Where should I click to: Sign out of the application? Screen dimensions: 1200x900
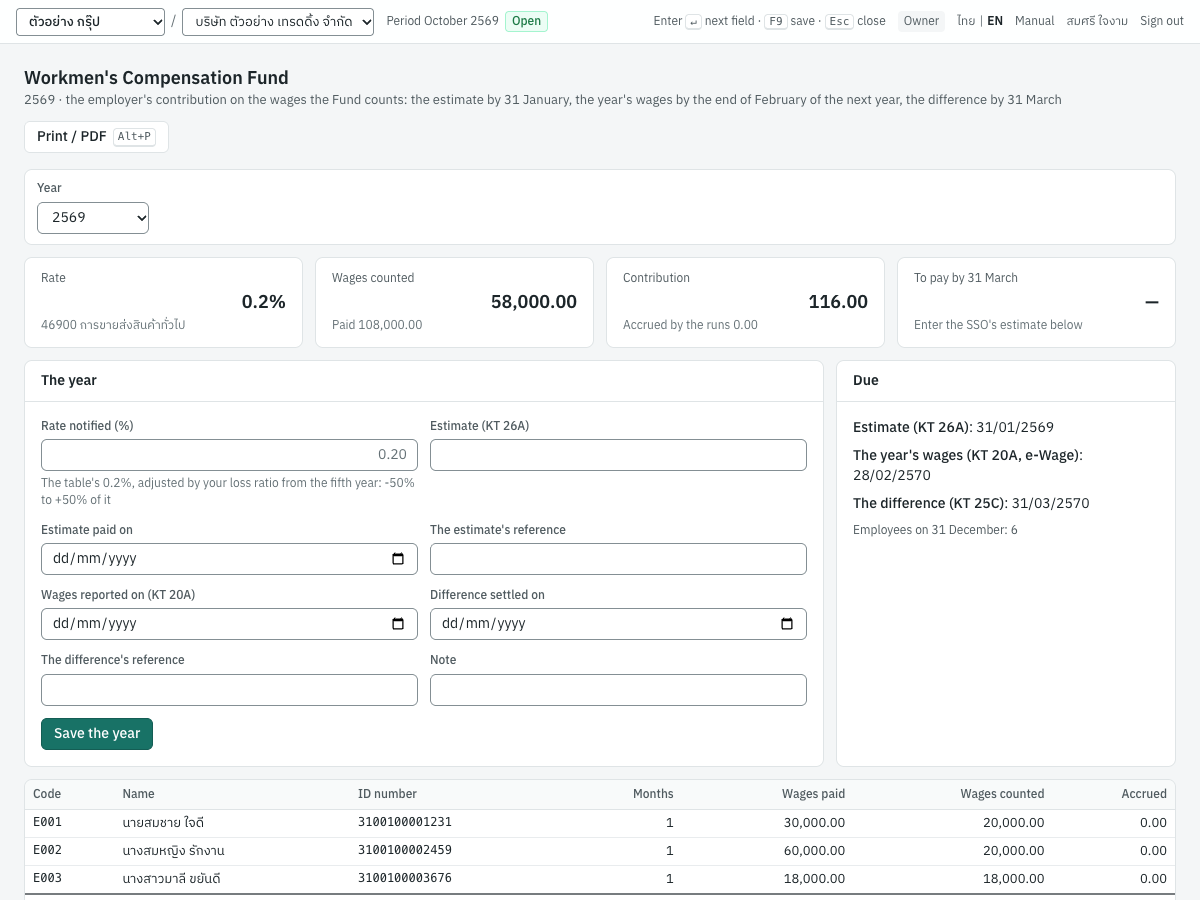click(x=1162, y=21)
